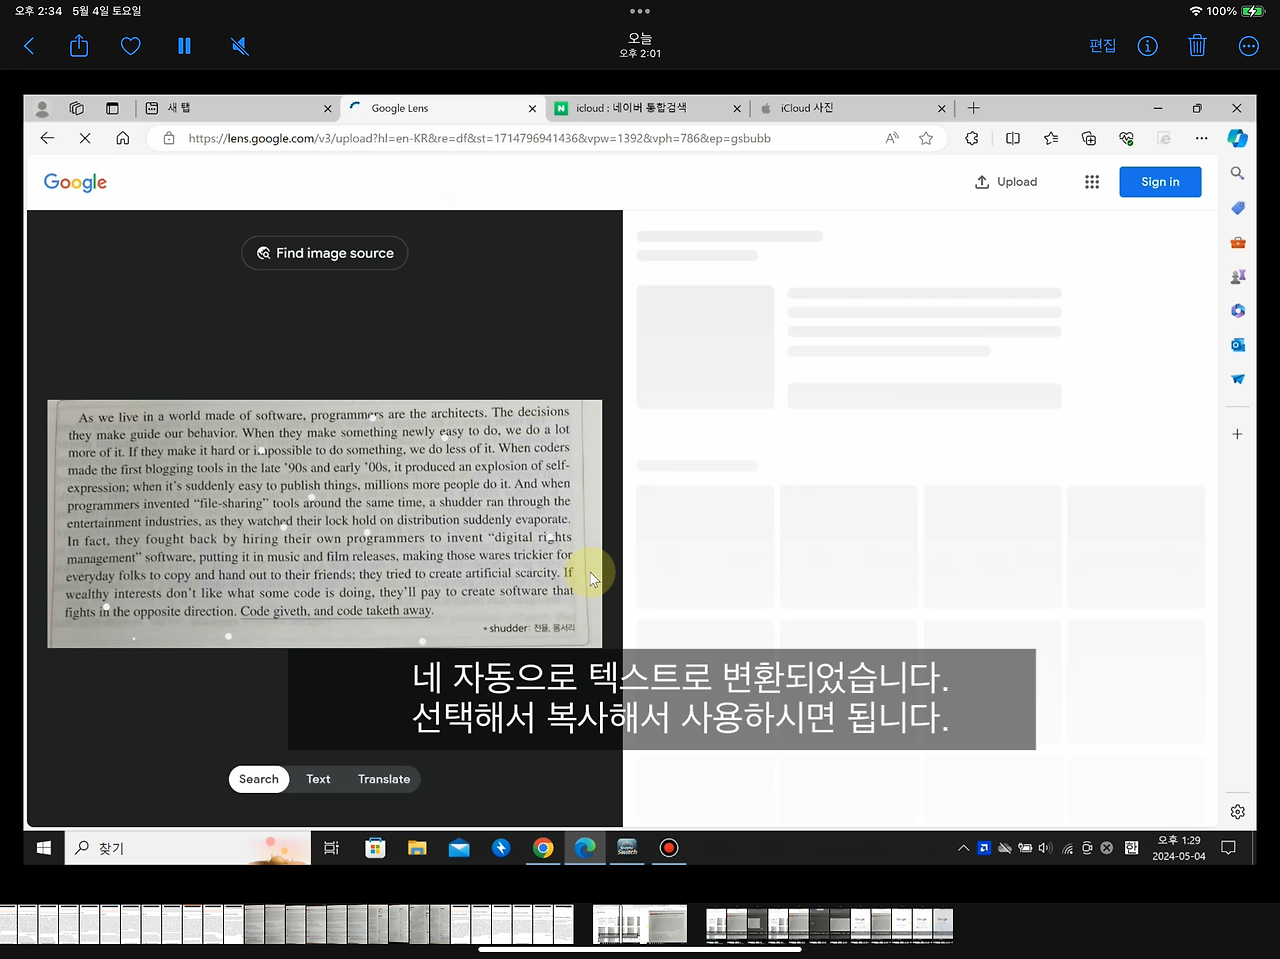The width and height of the screenshot is (1280, 959).
Task: Switch to the icloud 네이버 통합검색 tab
Action: coord(647,108)
